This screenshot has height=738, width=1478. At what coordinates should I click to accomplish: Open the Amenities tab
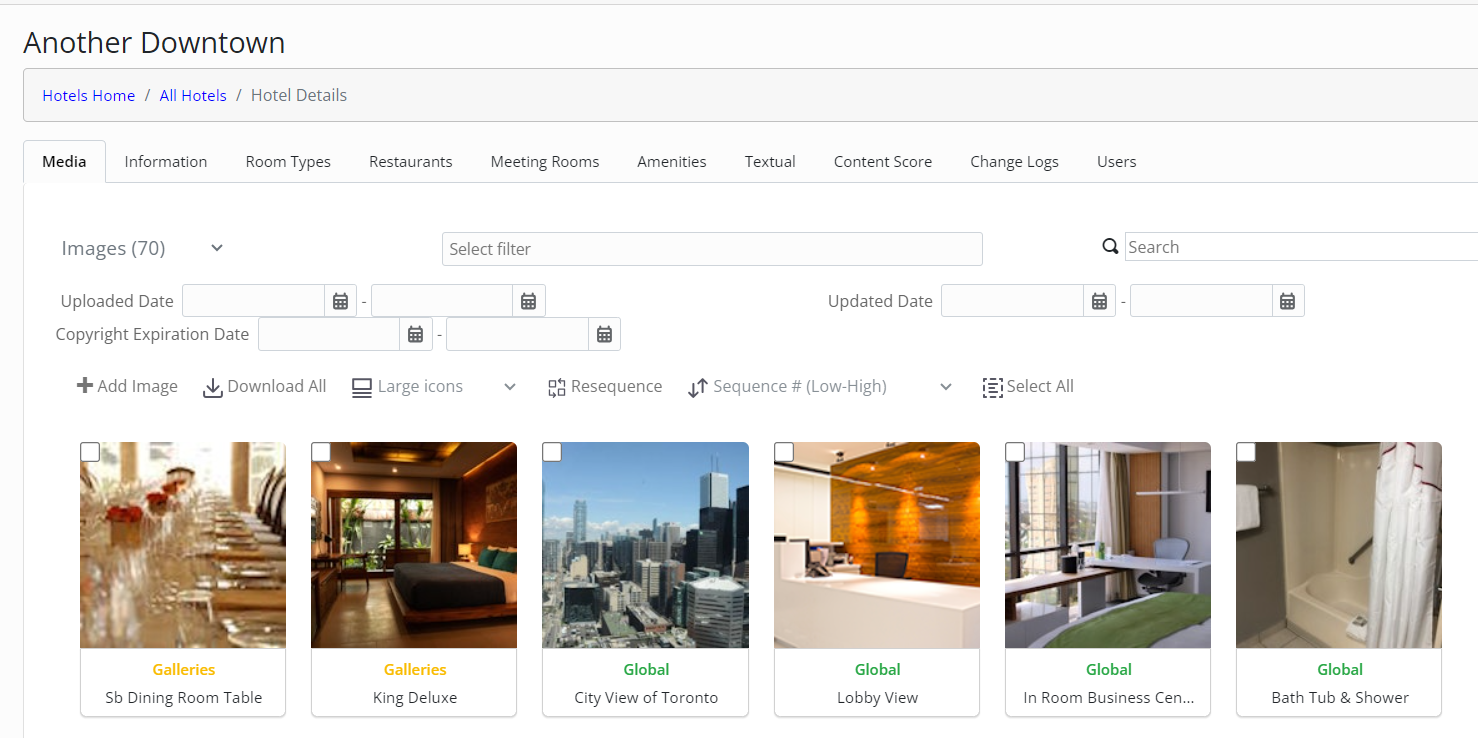[672, 161]
